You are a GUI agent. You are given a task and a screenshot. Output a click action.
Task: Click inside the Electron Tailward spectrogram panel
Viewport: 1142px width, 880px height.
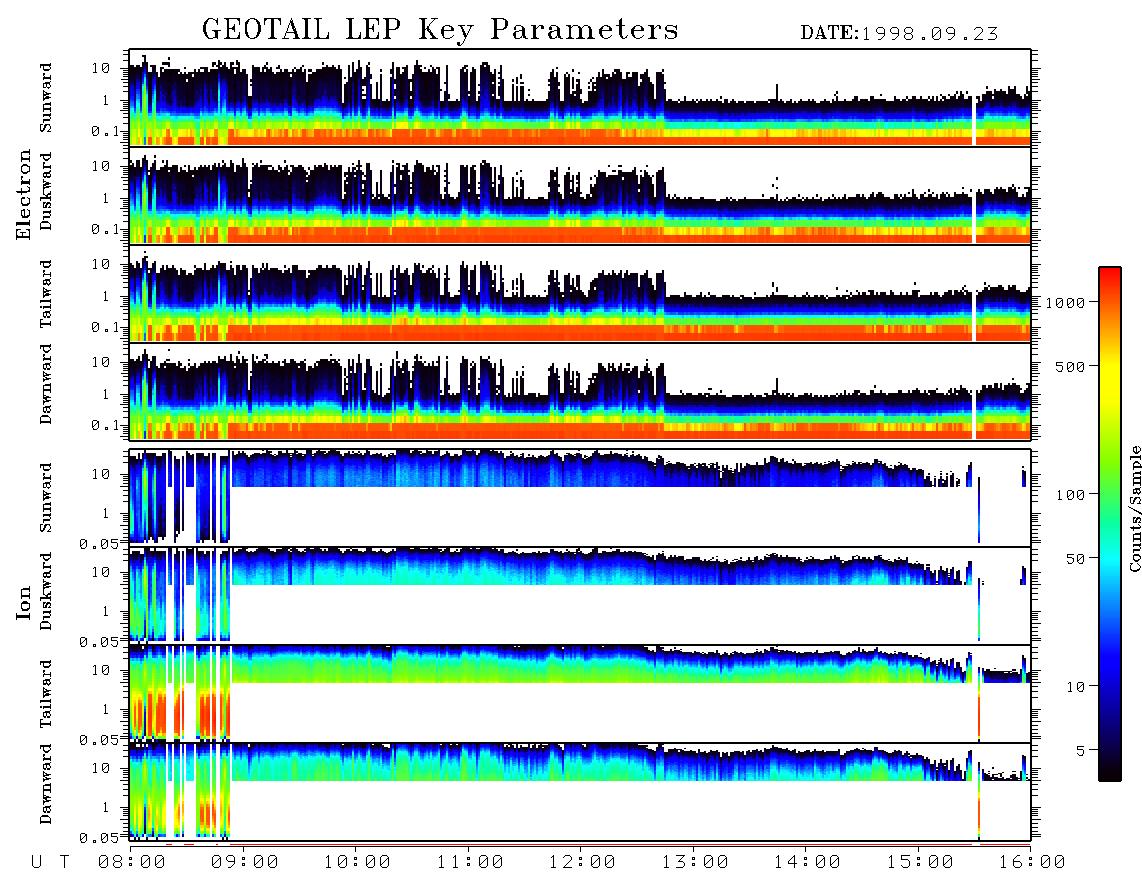click(580, 294)
